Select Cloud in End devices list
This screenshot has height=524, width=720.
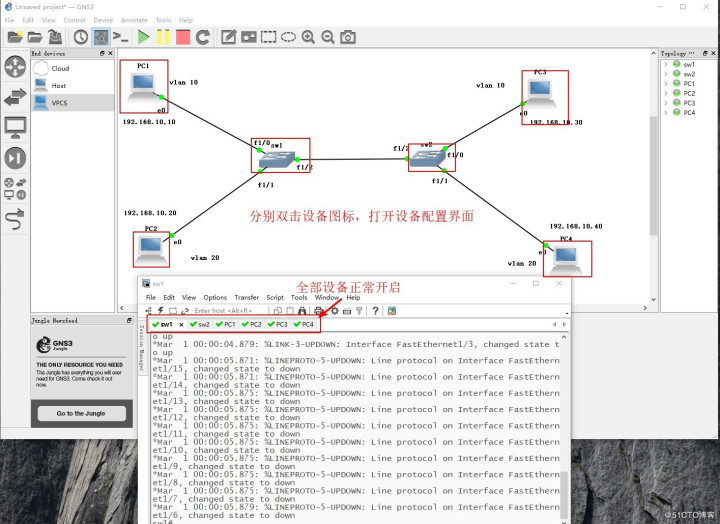(73, 68)
